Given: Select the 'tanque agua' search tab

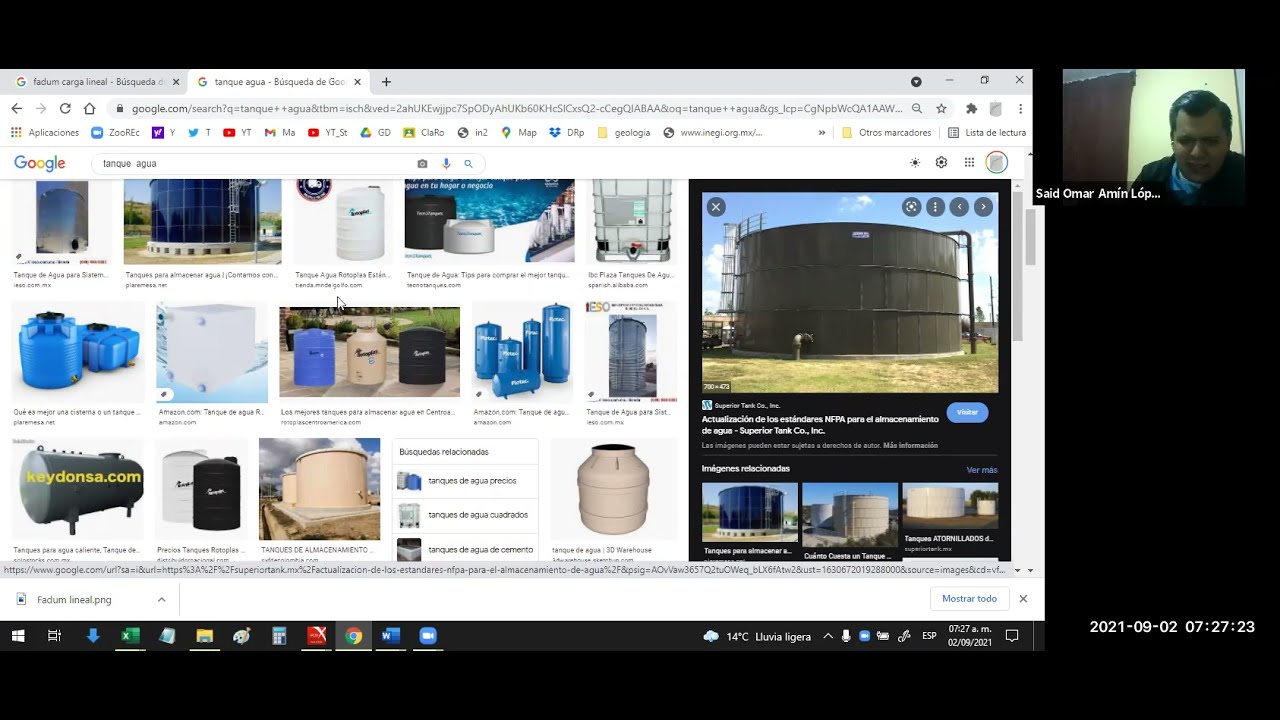Looking at the screenshot, I should (x=279, y=82).
